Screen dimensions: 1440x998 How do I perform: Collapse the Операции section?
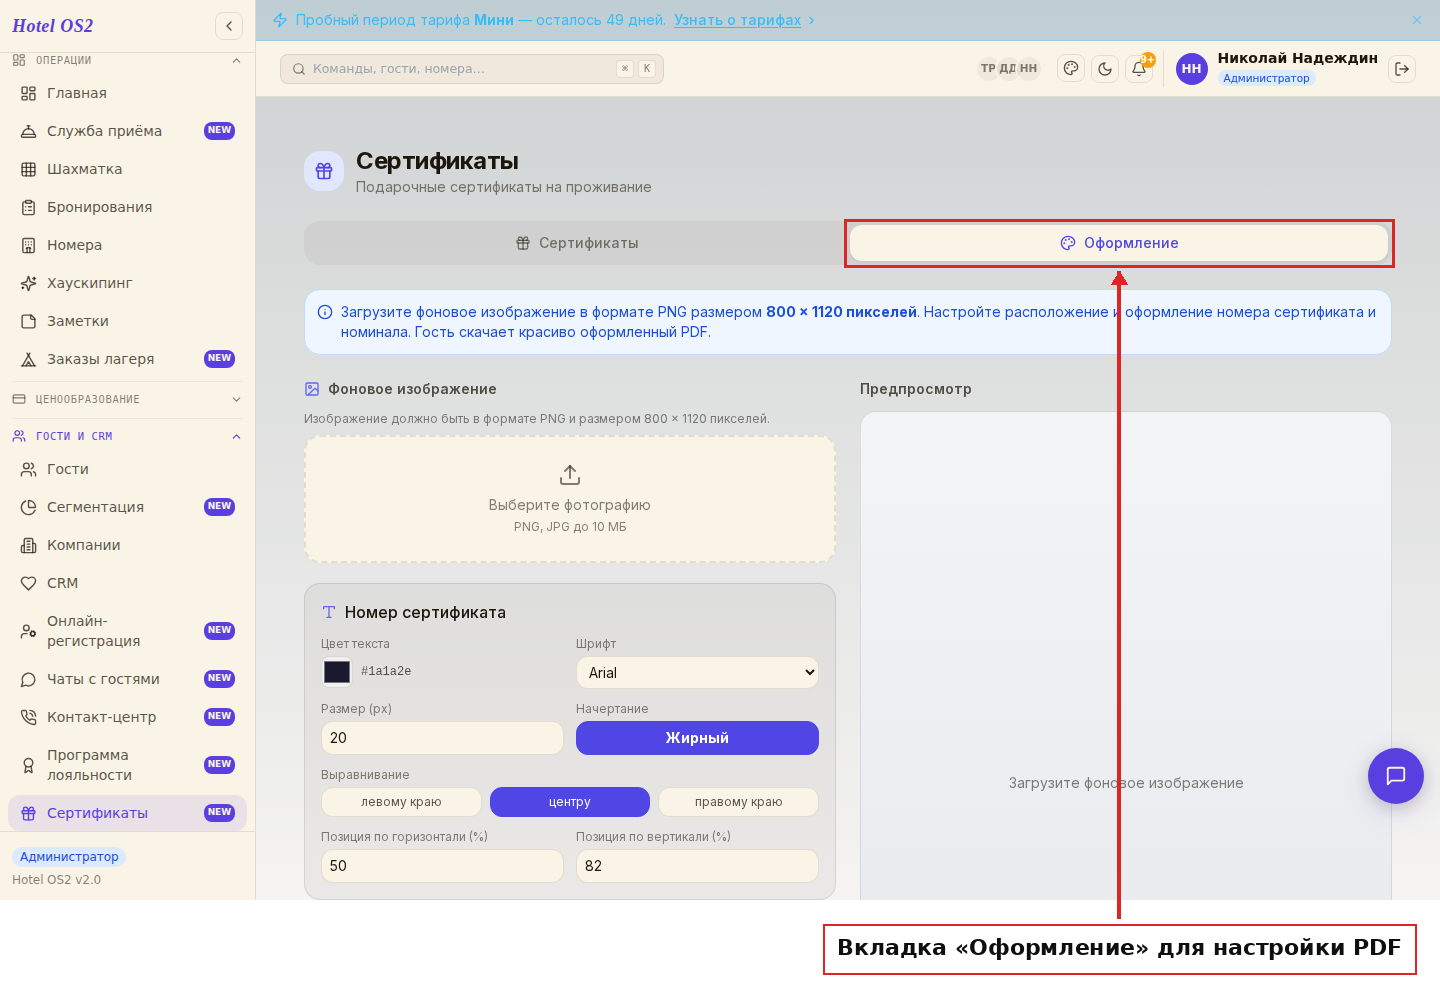127,60
